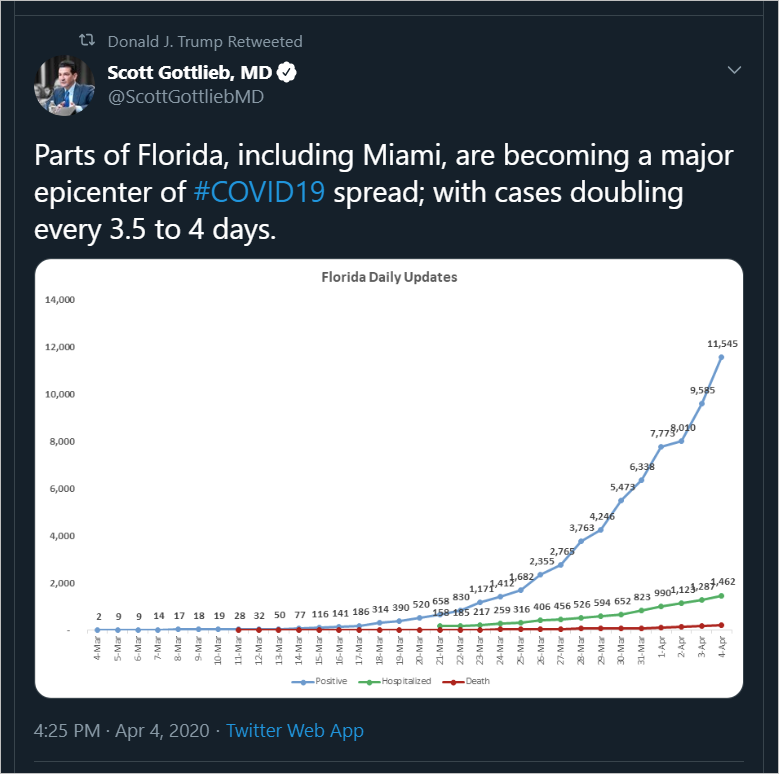Click the retweet icon above the tweet
Image resolution: width=779 pixels, height=774 pixels.
[86, 40]
